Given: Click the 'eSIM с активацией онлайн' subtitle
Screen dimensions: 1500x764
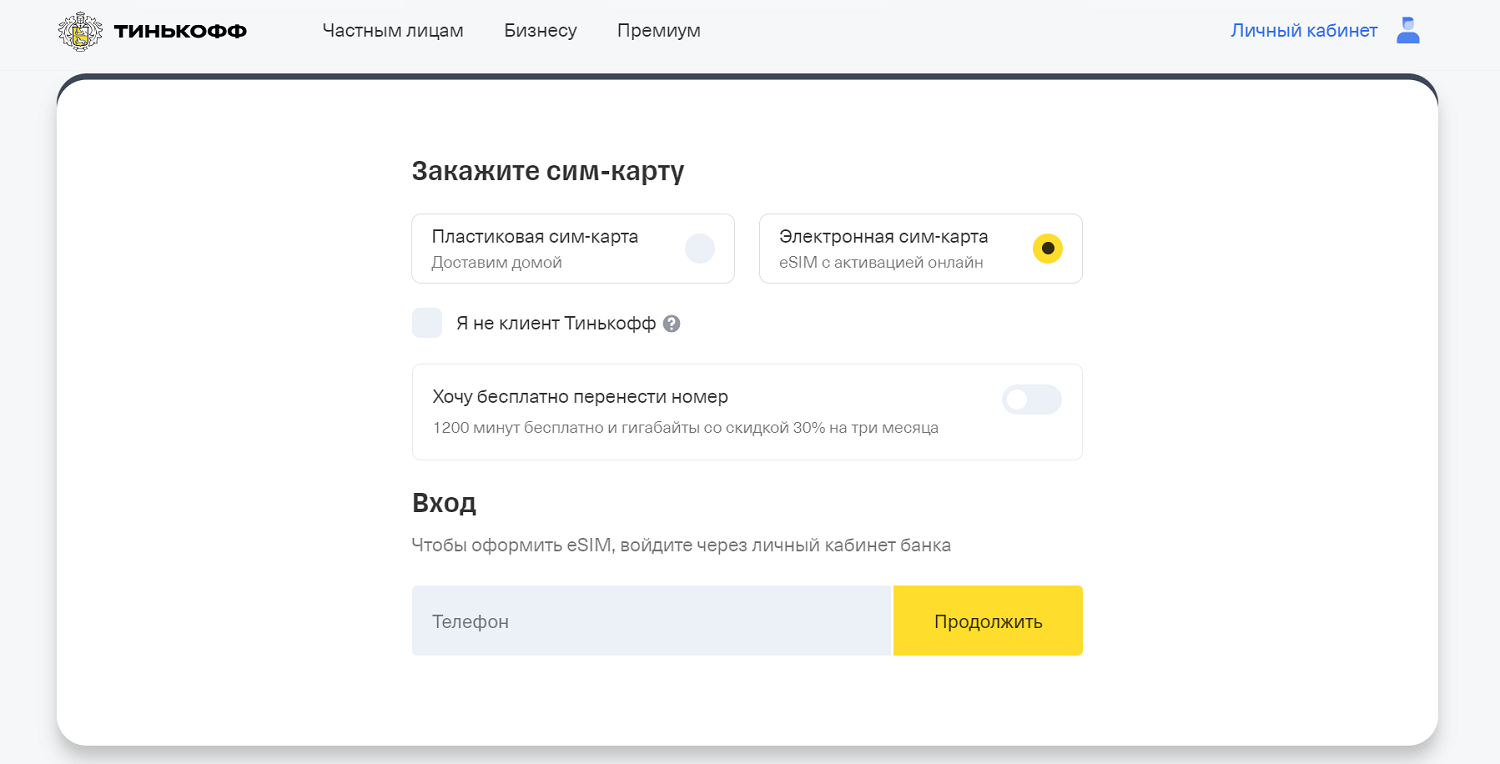Looking at the screenshot, I should pyautogui.click(x=882, y=263).
